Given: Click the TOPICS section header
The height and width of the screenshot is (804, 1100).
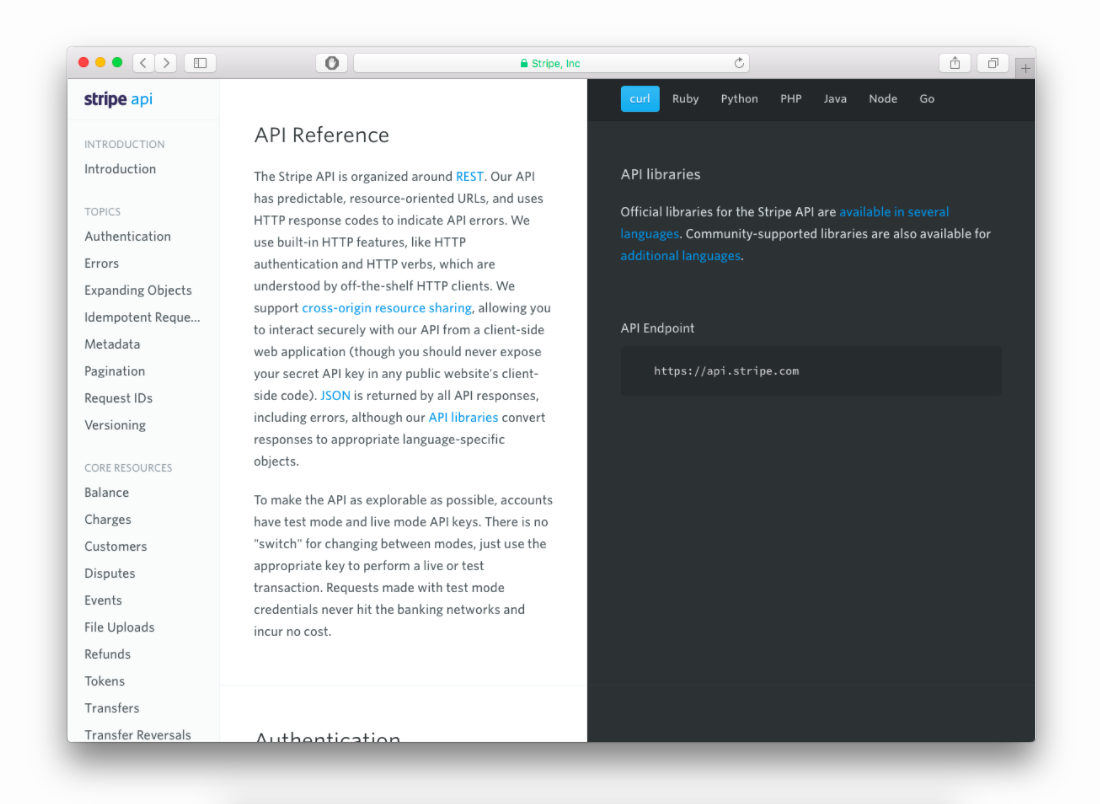Looking at the screenshot, I should click(x=102, y=212).
